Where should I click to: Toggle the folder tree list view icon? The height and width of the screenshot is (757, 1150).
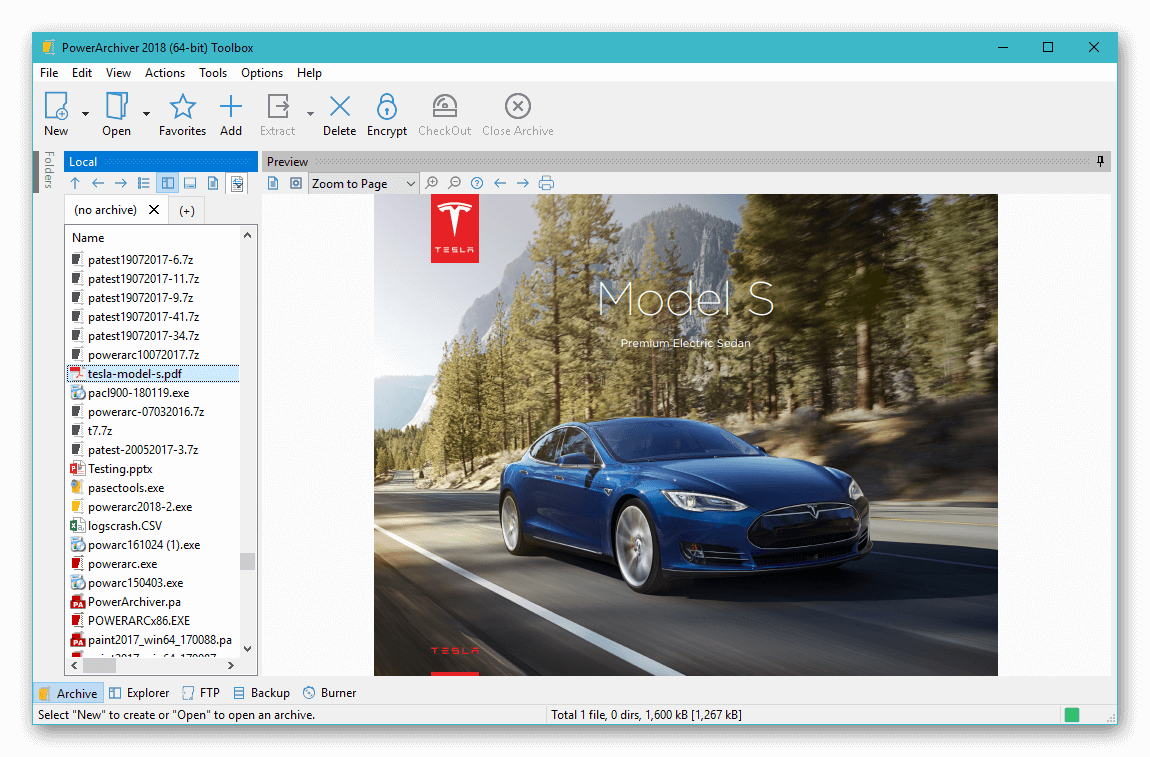coord(144,183)
